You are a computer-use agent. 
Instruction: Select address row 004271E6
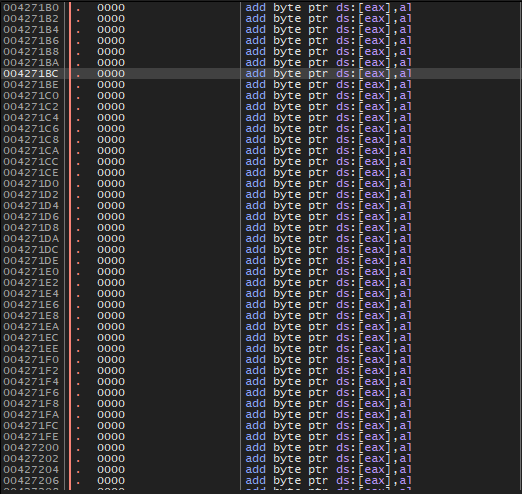[31, 305]
